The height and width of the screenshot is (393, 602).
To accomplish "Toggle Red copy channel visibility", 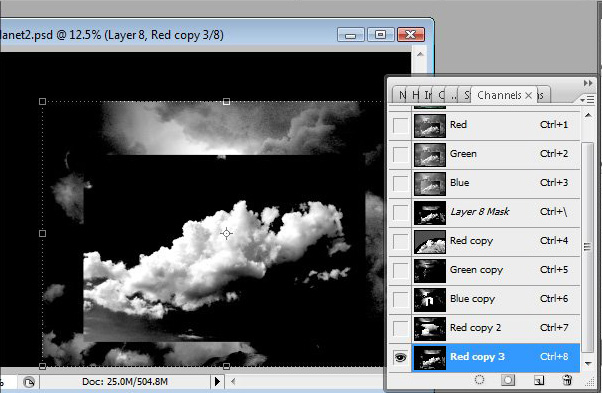I will pyautogui.click(x=400, y=241).
